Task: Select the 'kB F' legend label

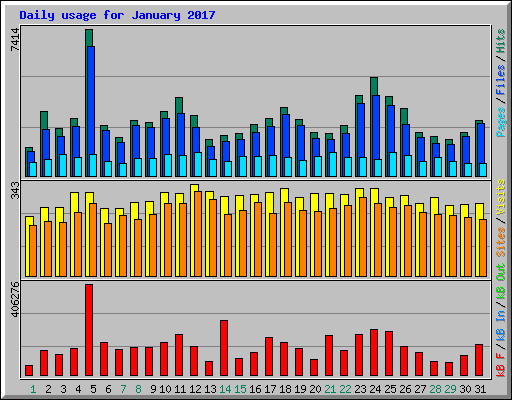Action: pos(501,365)
